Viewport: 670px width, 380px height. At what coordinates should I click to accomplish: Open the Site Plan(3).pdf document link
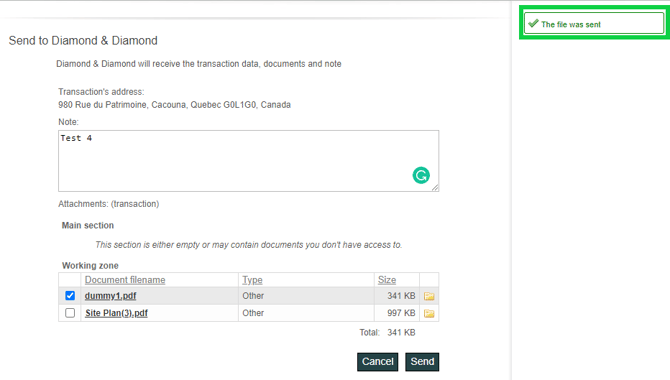point(116,313)
